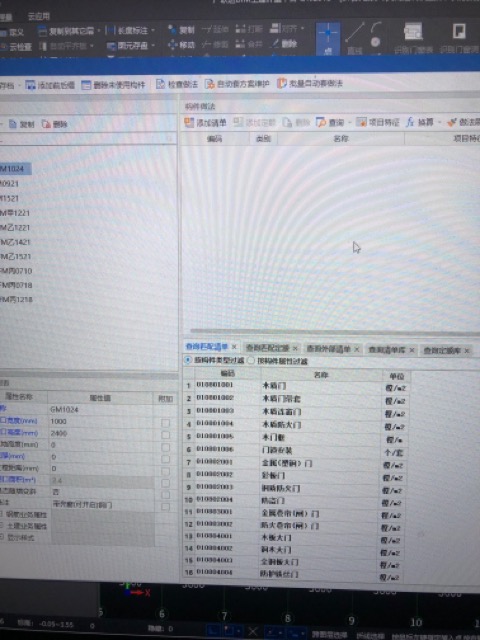This screenshot has width=480, height=640.
Task: Click the 云检查 ribbon item
Action: (16, 47)
